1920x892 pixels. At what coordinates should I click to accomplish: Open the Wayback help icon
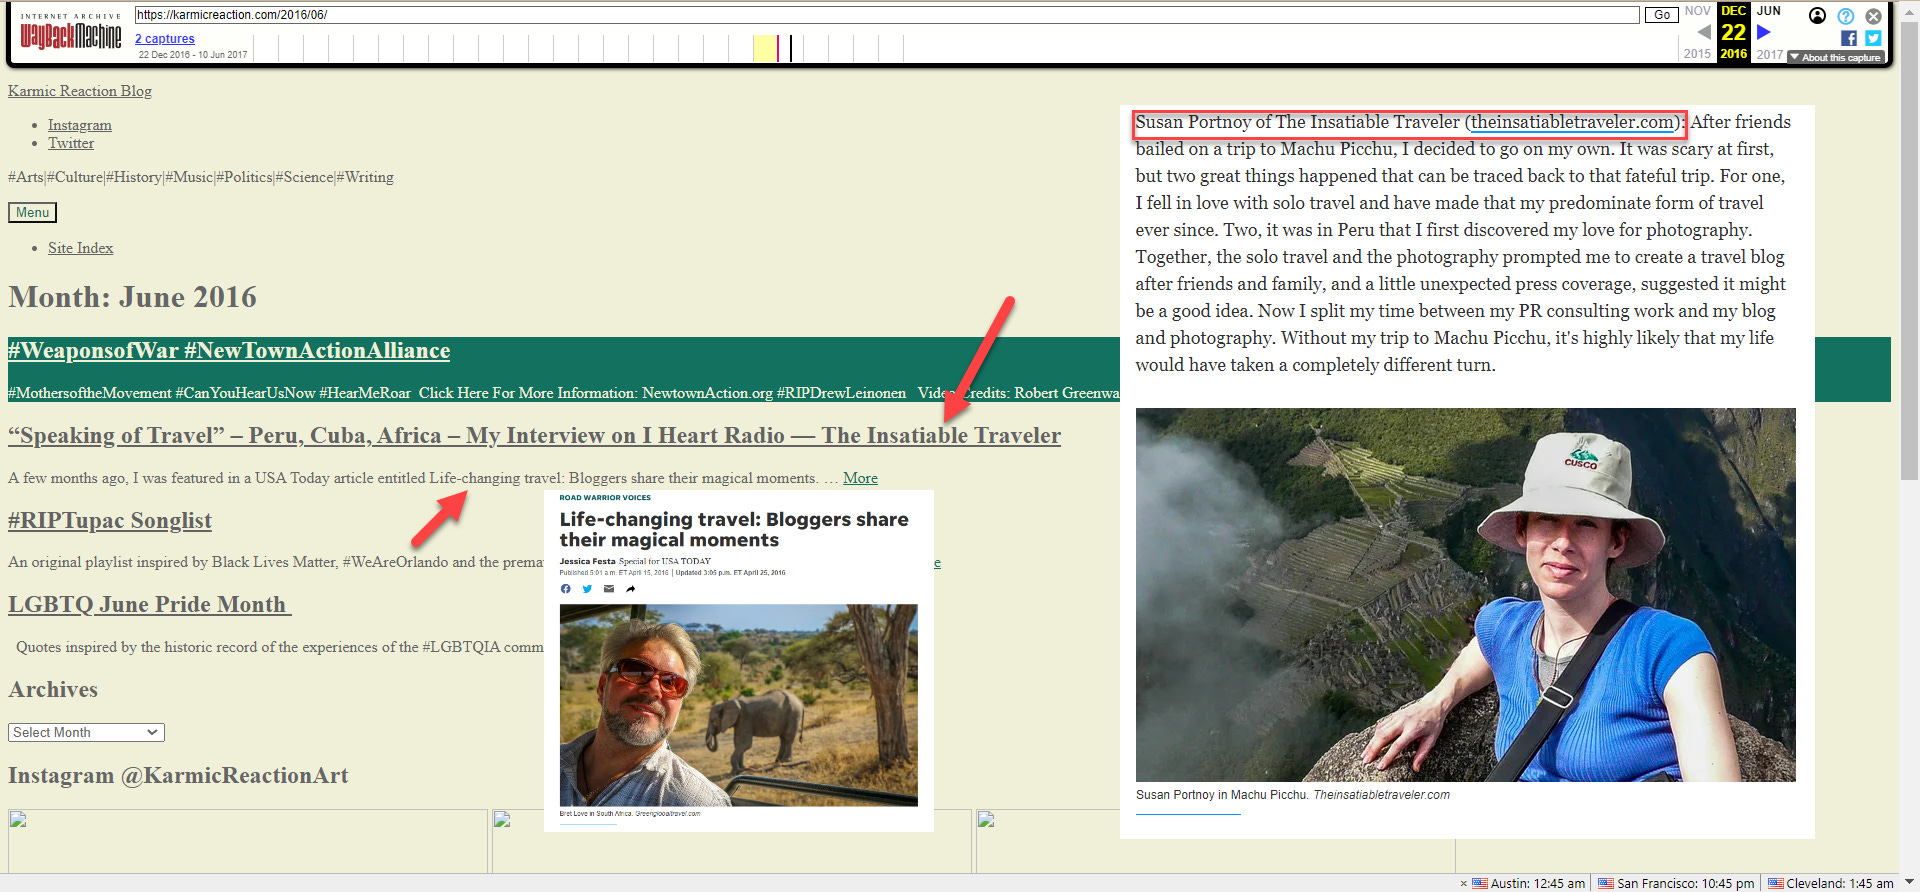1846,16
